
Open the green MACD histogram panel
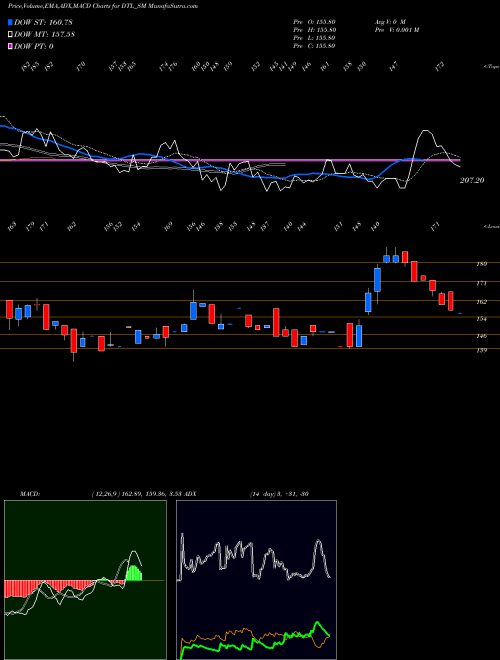85,580
